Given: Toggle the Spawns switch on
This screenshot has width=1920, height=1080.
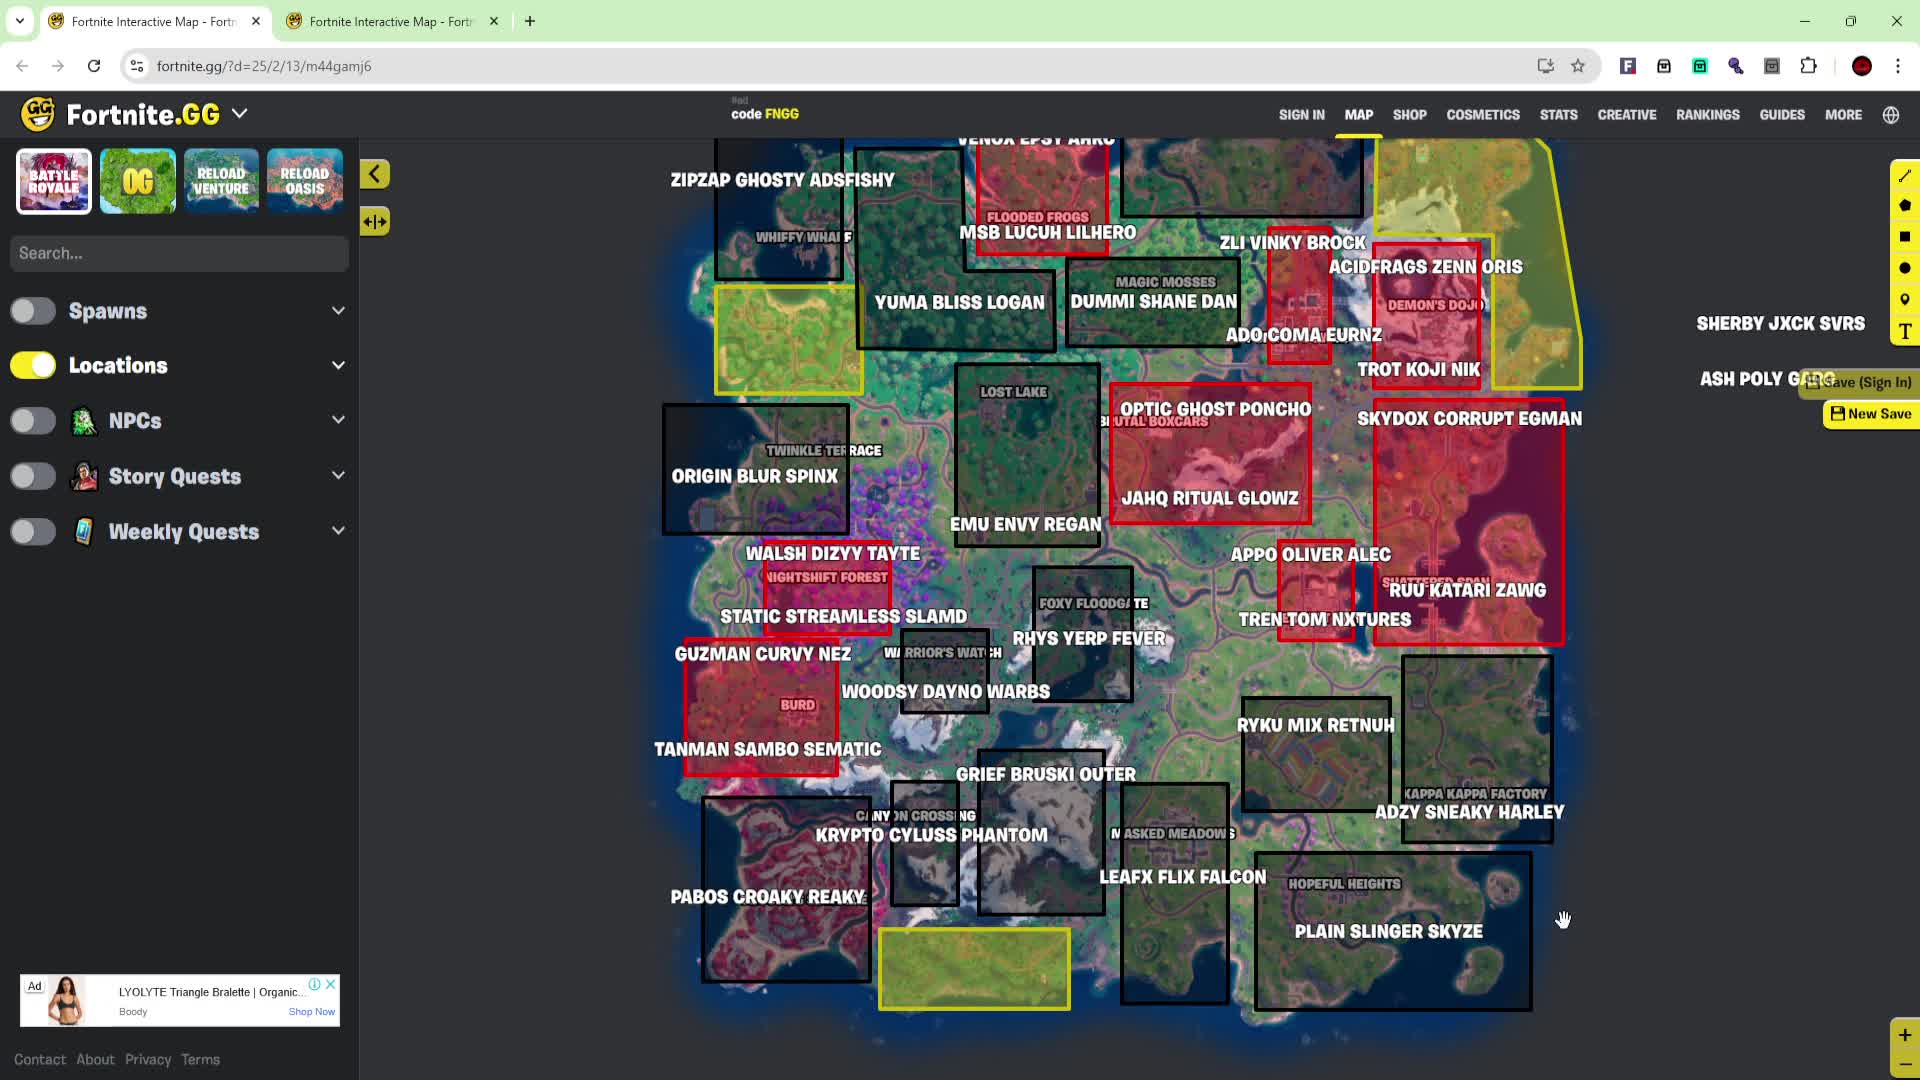Looking at the screenshot, I should click(33, 311).
